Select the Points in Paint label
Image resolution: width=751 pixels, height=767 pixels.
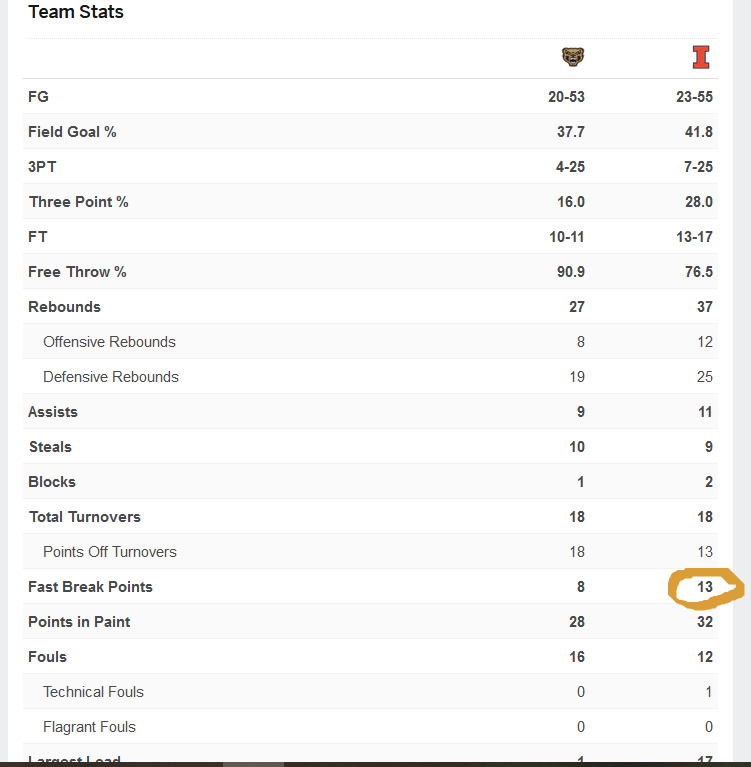[x=79, y=622]
